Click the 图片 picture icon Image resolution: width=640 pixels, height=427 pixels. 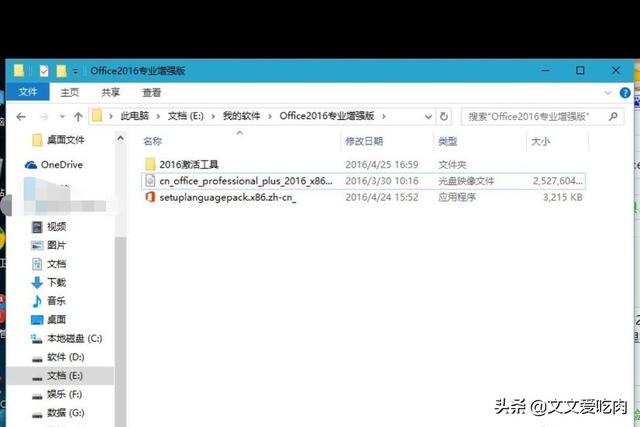click(x=37, y=245)
